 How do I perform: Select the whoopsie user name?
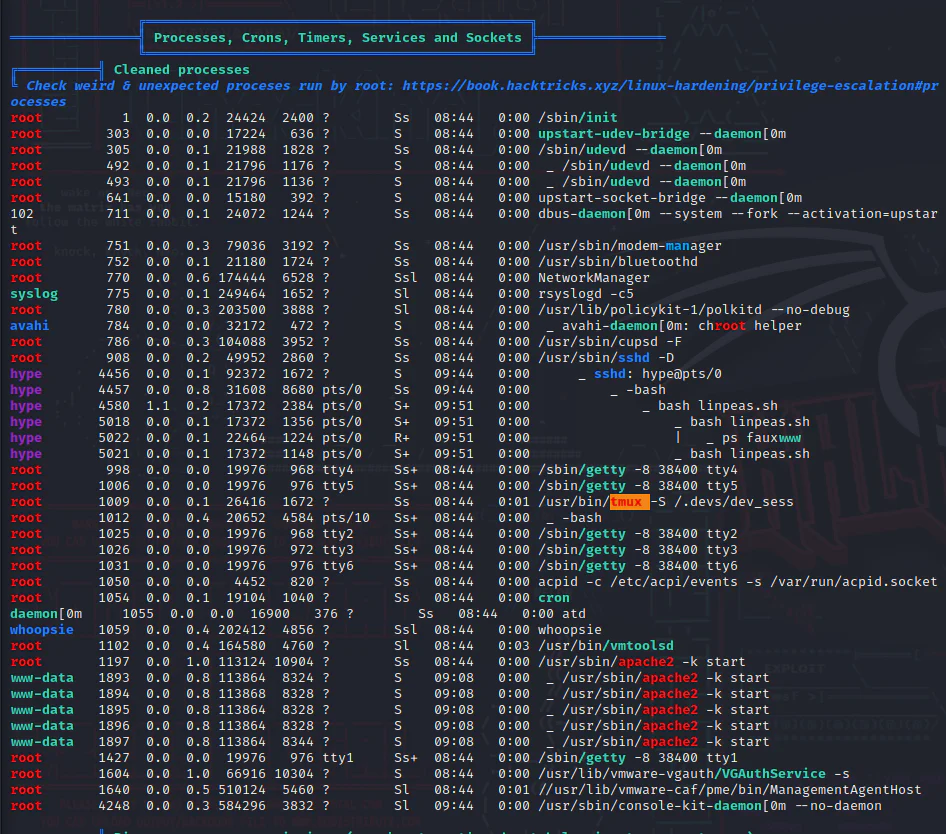42,630
